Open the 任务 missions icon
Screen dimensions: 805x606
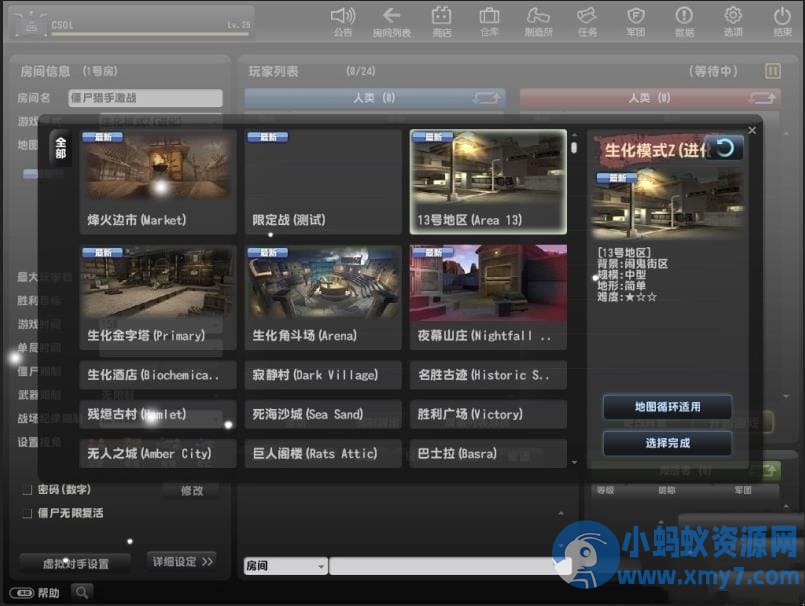[587, 22]
